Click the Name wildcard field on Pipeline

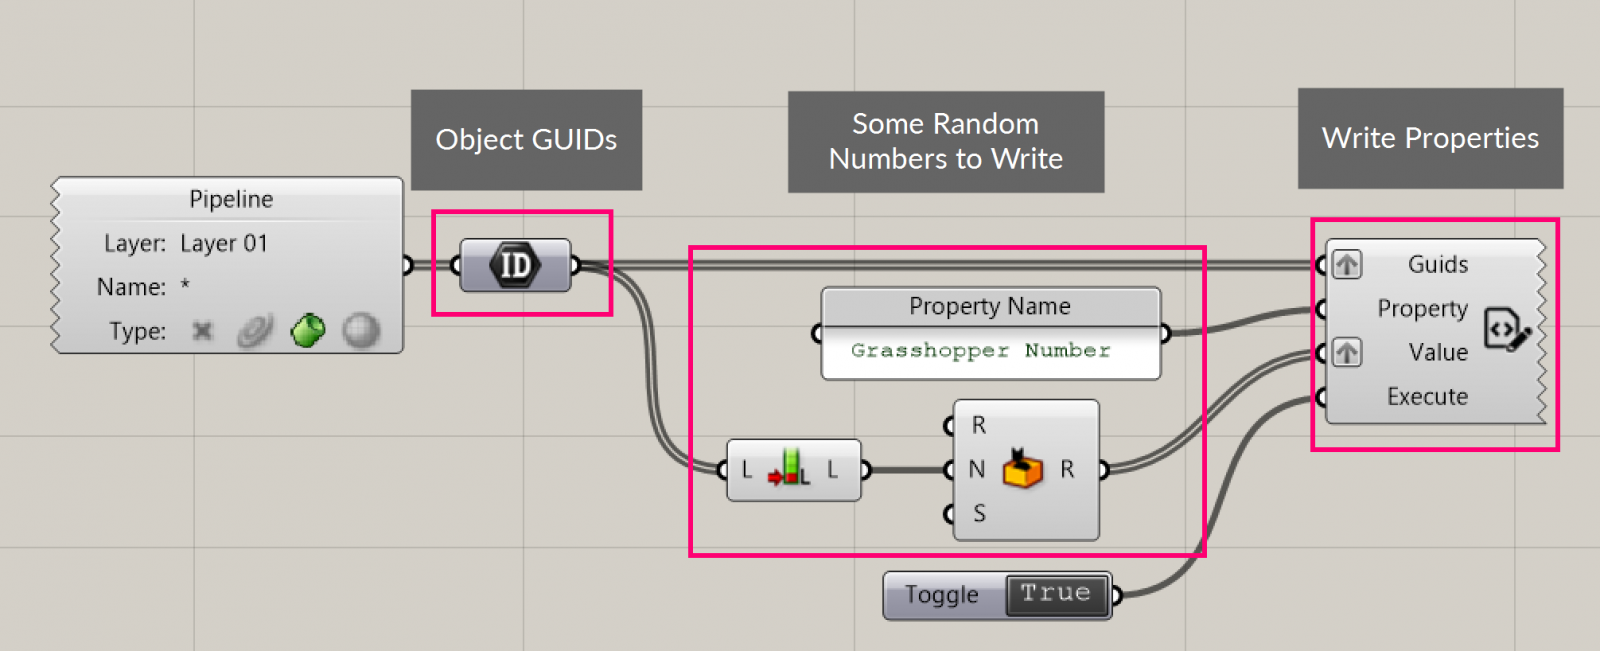click(x=181, y=286)
